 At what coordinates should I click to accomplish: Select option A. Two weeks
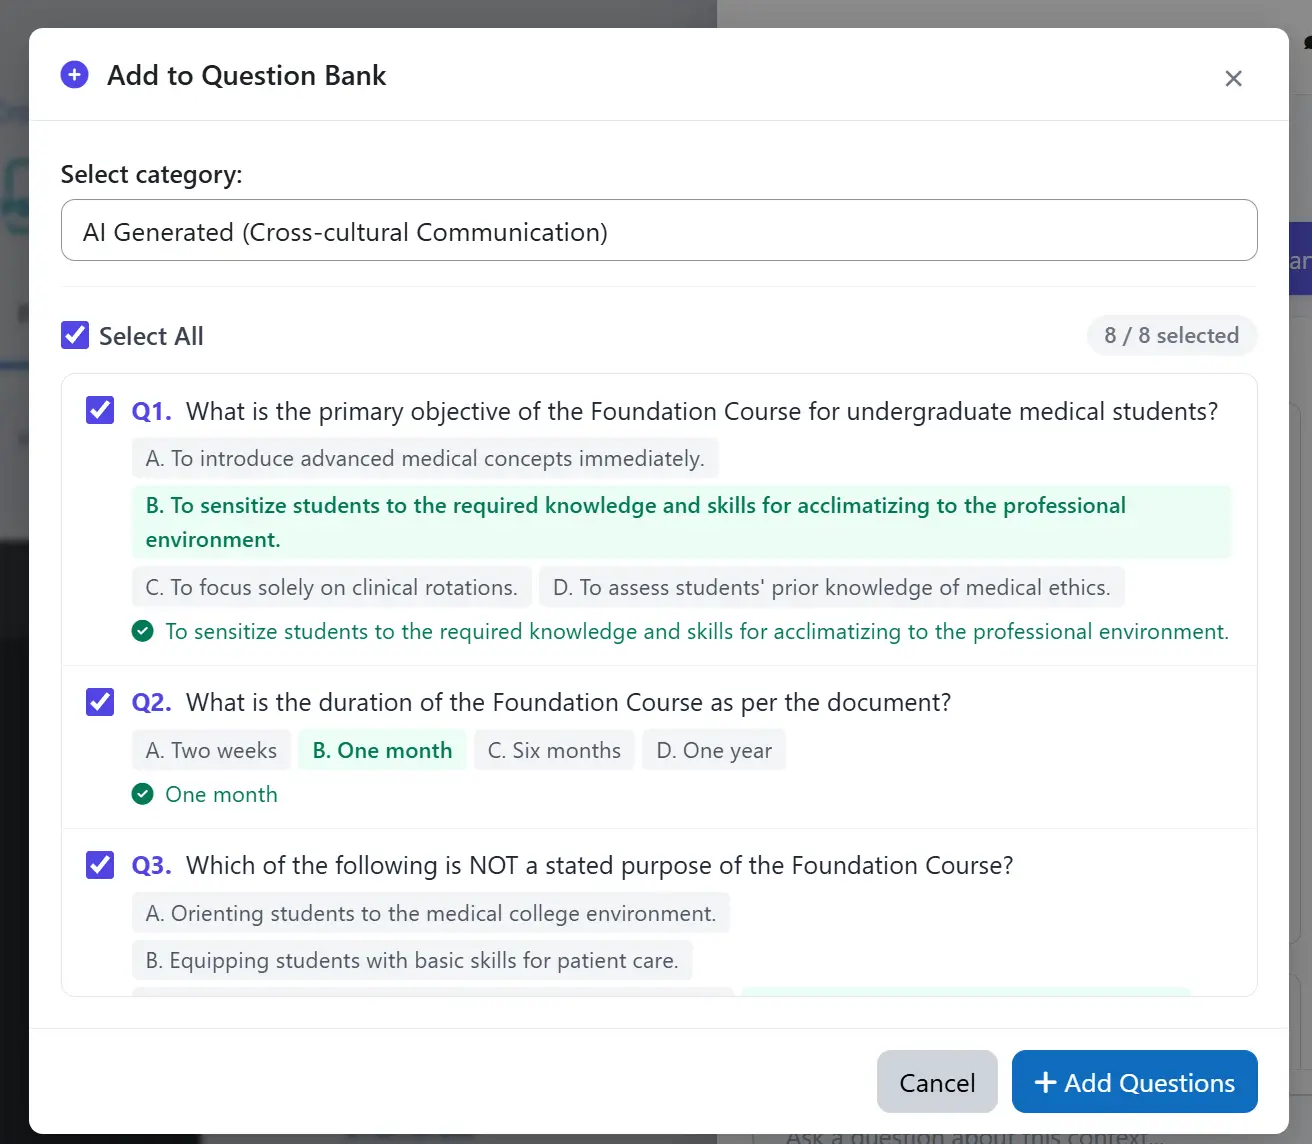pyautogui.click(x=211, y=750)
